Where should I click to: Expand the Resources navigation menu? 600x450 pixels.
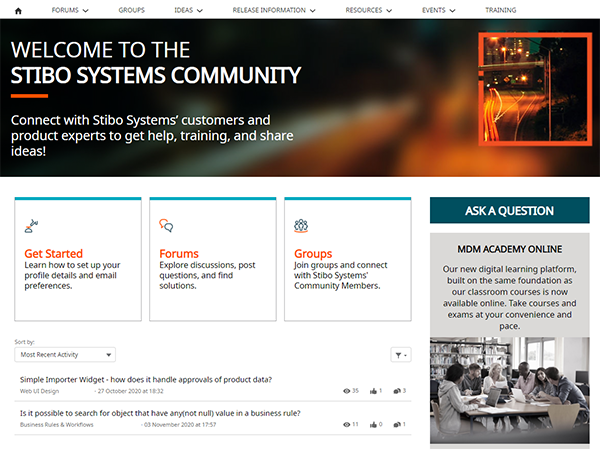click(368, 10)
